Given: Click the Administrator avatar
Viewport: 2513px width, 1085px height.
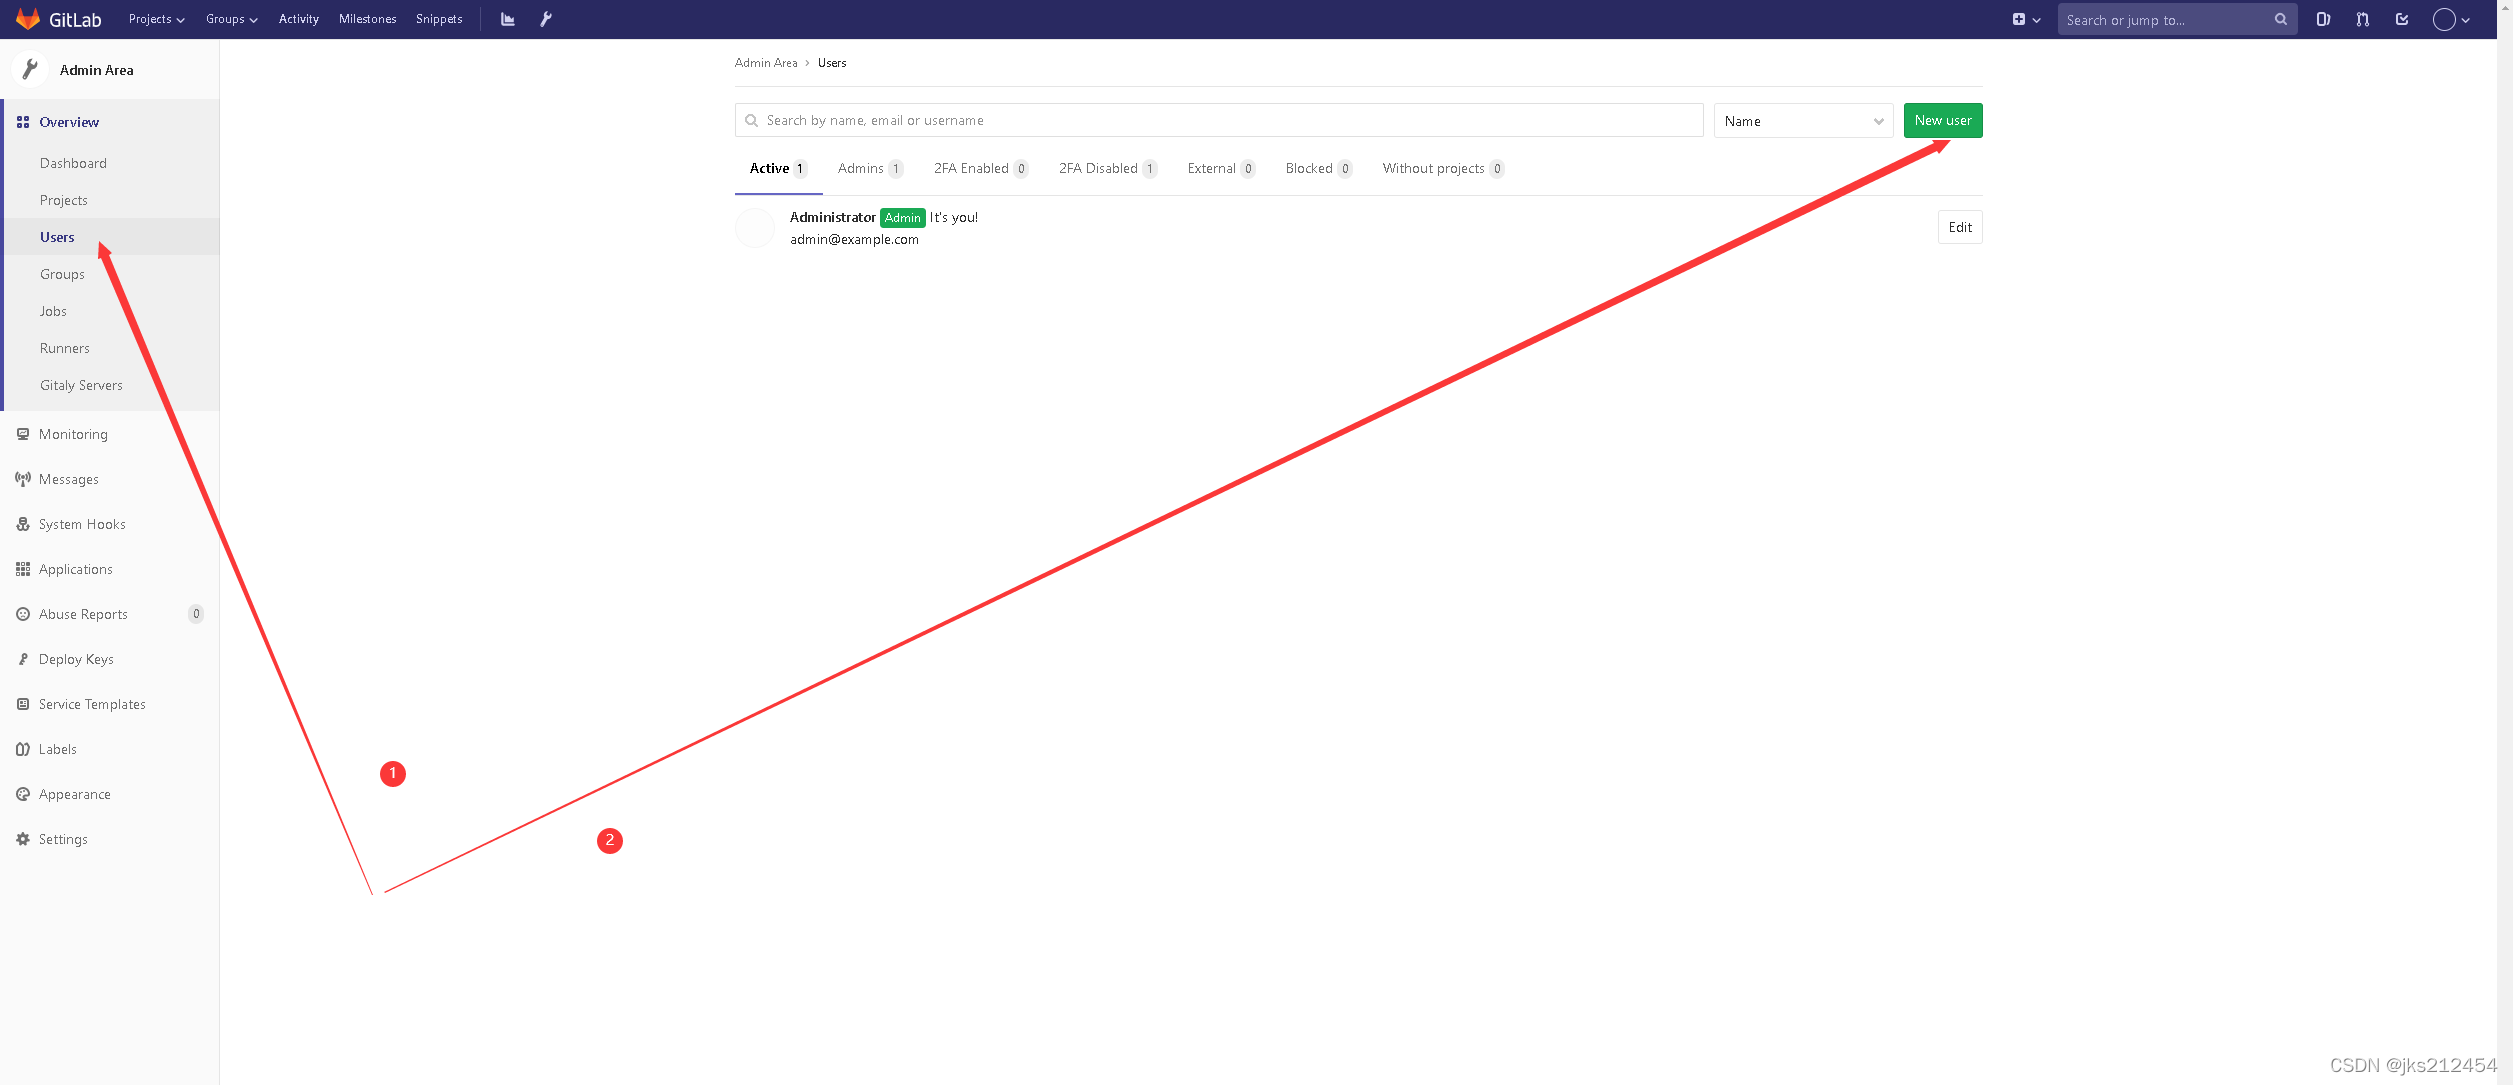Looking at the screenshot, I should click(755, 228).
